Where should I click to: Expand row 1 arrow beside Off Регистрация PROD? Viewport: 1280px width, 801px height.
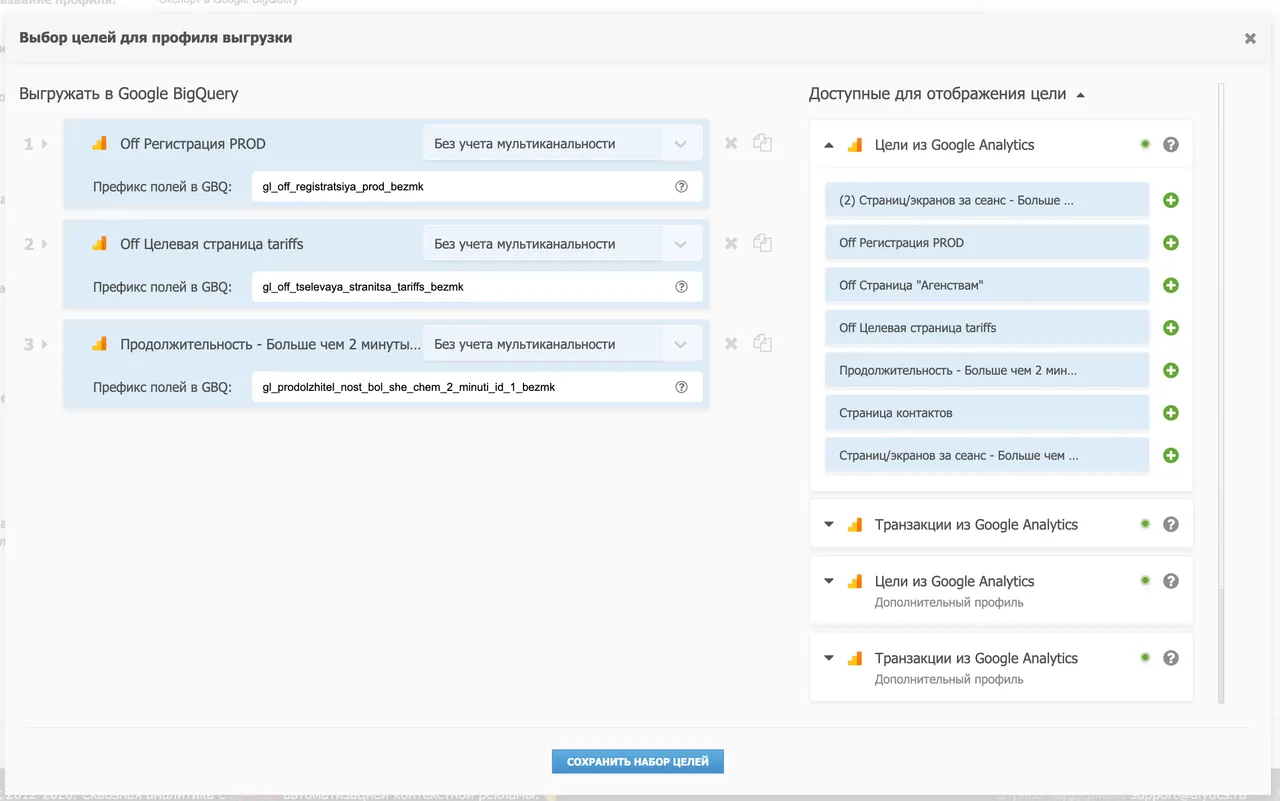click(x=44, y=144)
